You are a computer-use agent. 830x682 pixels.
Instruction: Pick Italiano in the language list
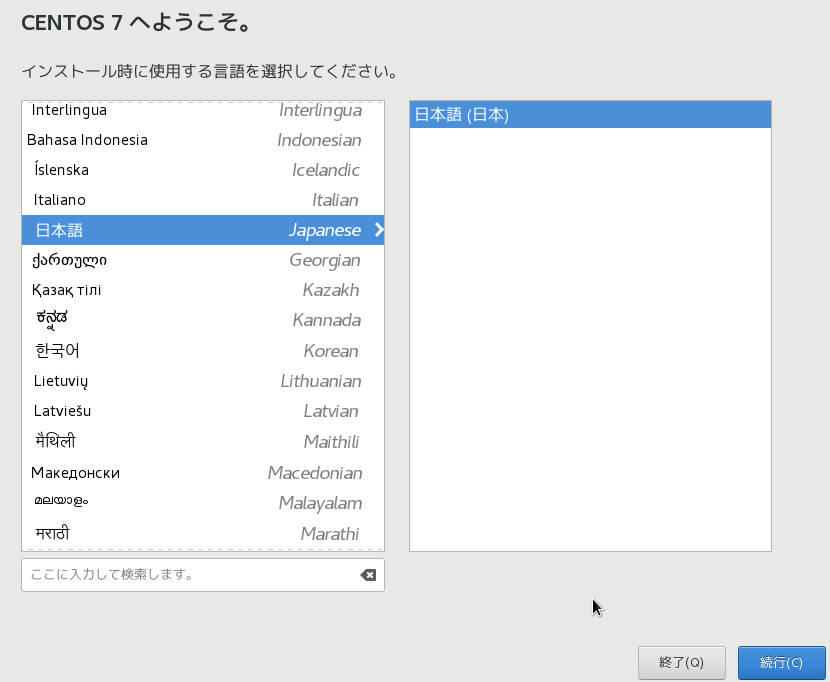click(x=203, y=200)
